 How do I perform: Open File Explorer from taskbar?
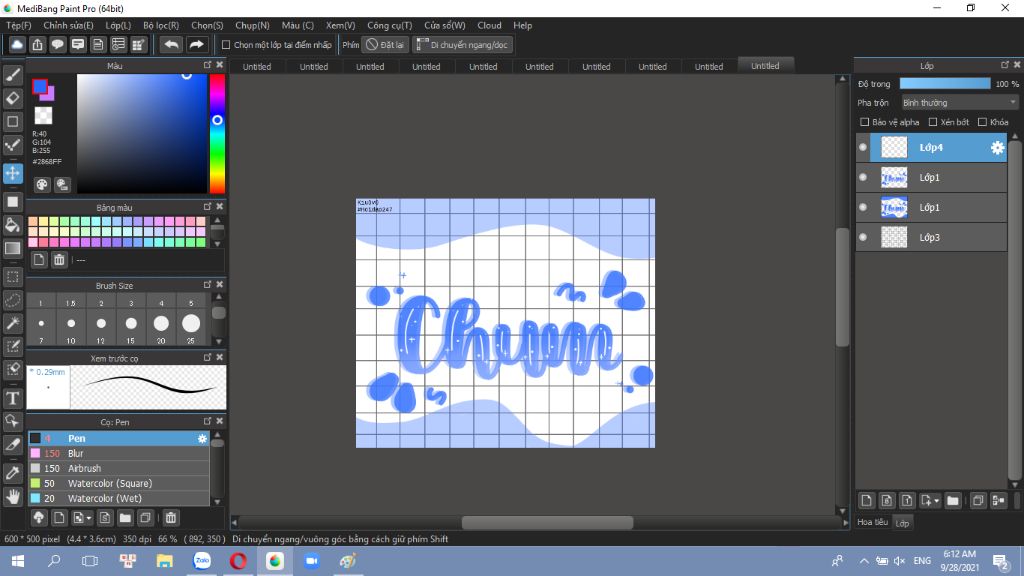click(165, 561)
